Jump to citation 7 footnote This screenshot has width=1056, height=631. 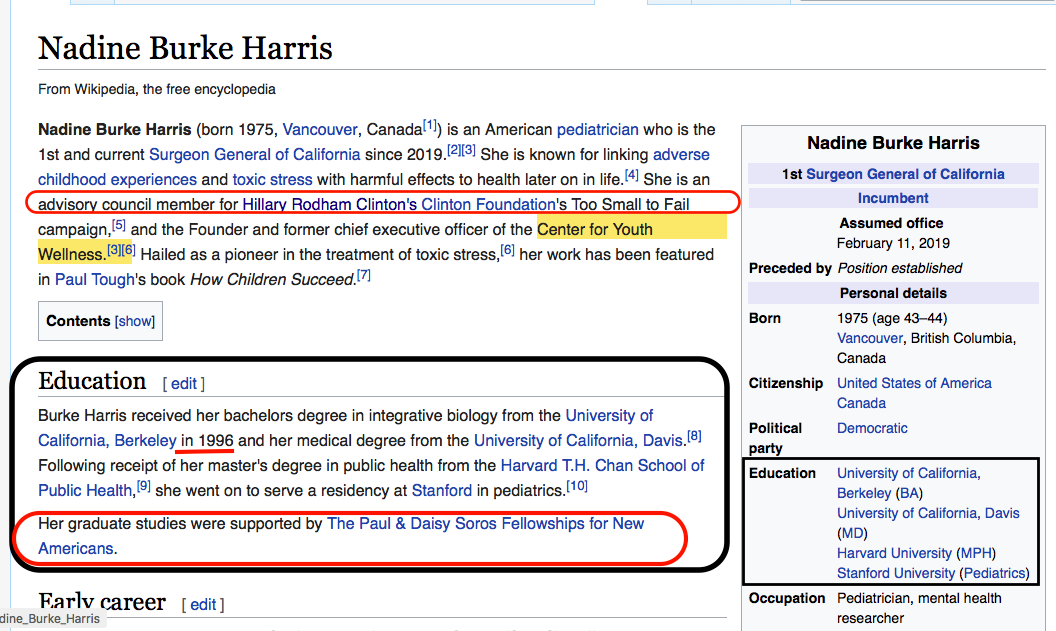click(363, 276)
